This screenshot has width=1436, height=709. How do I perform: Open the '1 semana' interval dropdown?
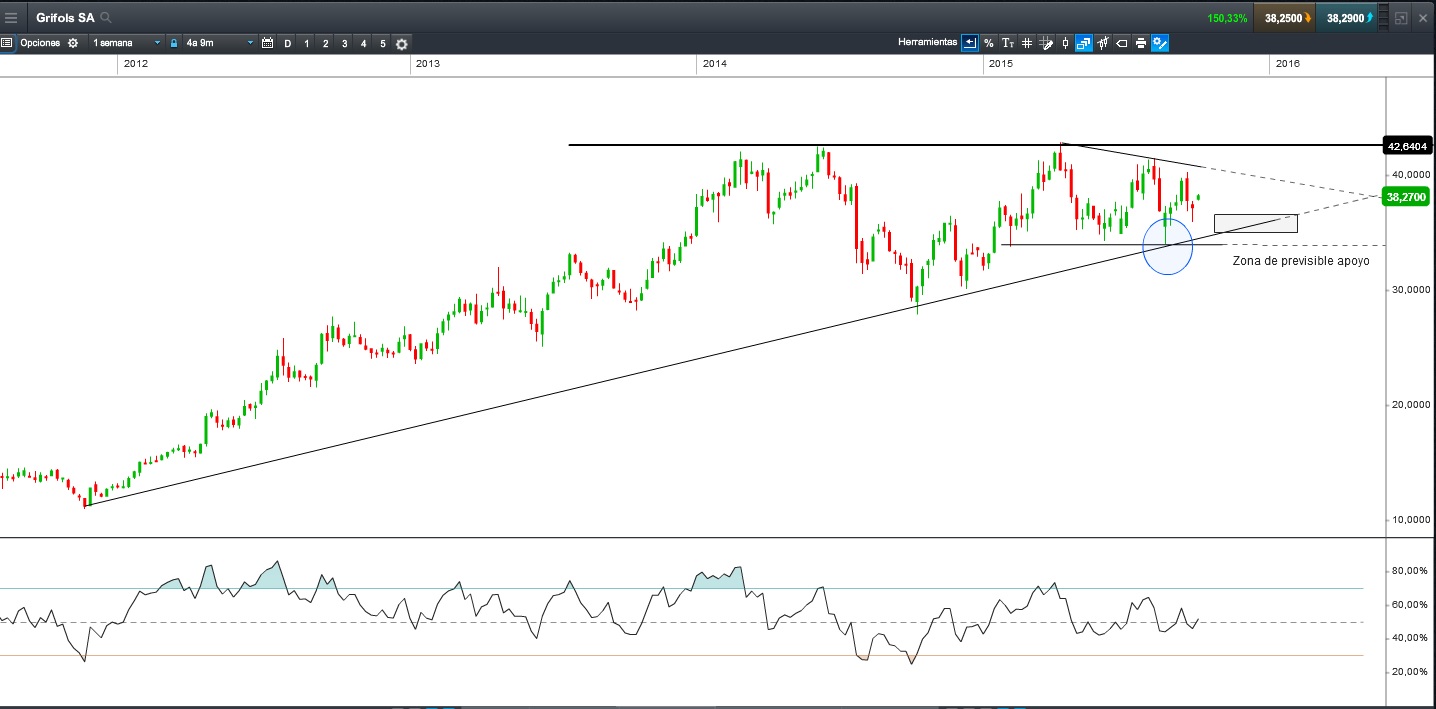[126, 43]
